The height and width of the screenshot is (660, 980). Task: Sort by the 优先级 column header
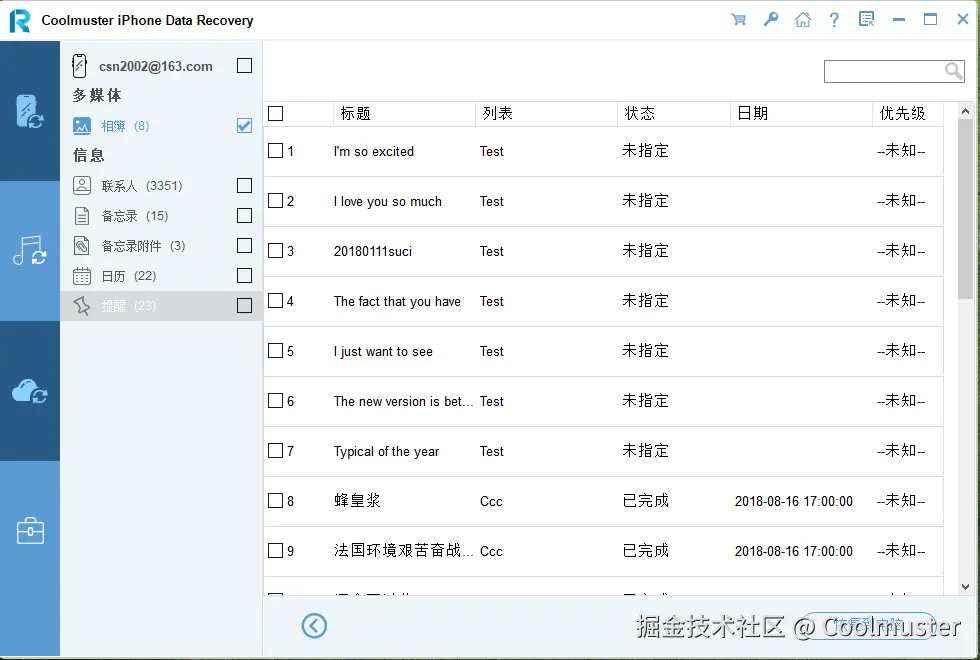[x=908, y=114]
